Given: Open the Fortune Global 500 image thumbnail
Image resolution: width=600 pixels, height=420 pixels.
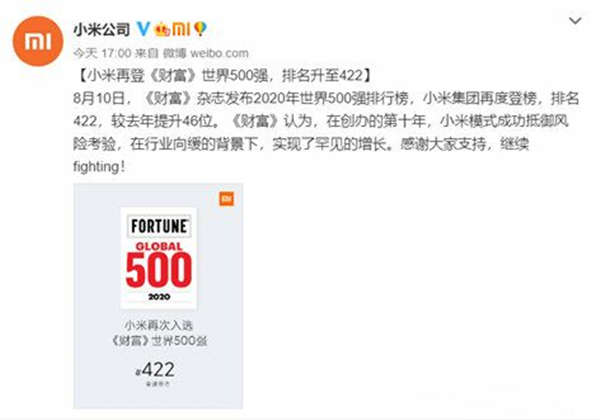Looking at the screenshot, I should tap(158, 296).
